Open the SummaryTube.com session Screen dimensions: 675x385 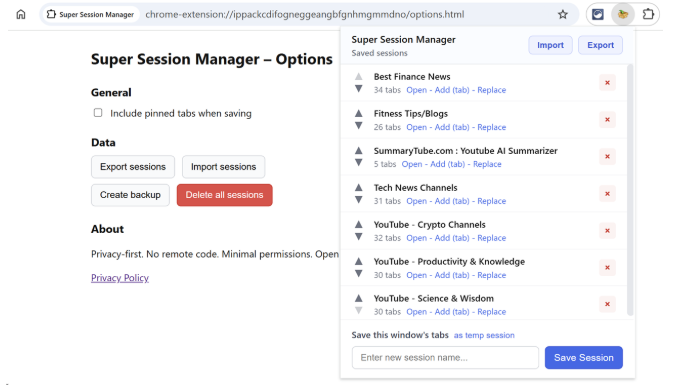[x=412, y=164]
